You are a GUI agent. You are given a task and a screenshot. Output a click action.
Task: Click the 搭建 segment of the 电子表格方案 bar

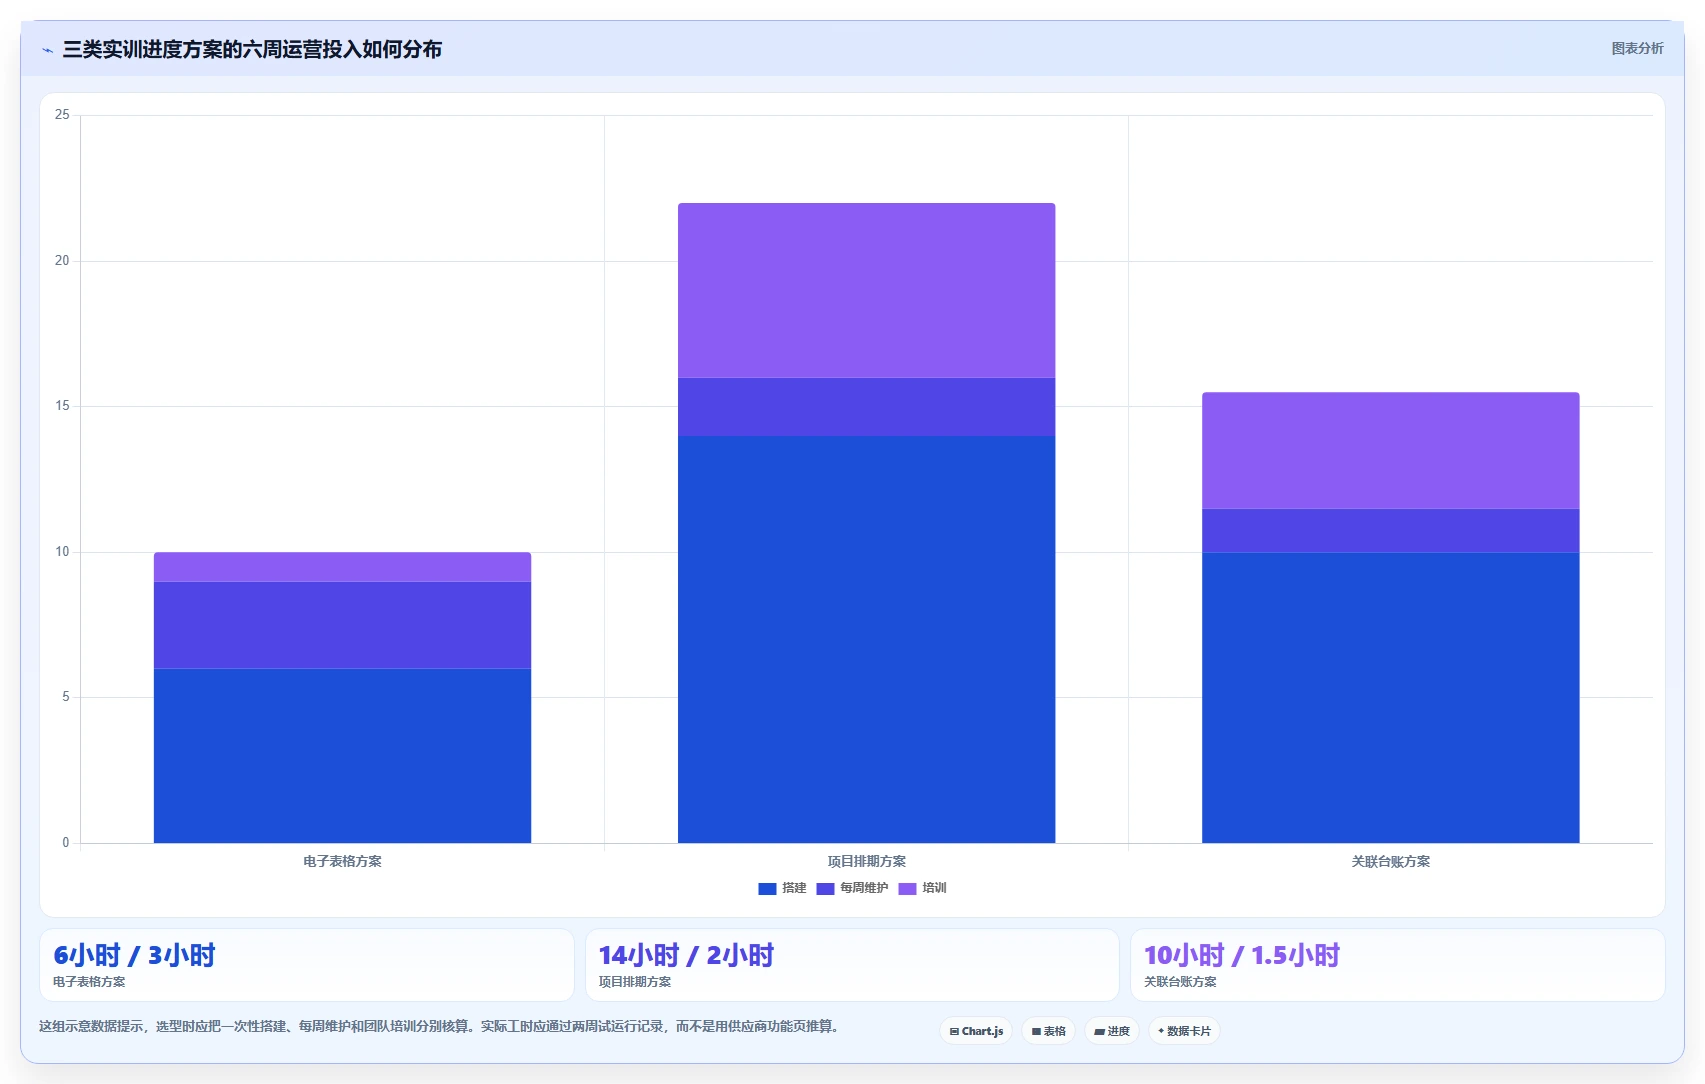[342, 755]
